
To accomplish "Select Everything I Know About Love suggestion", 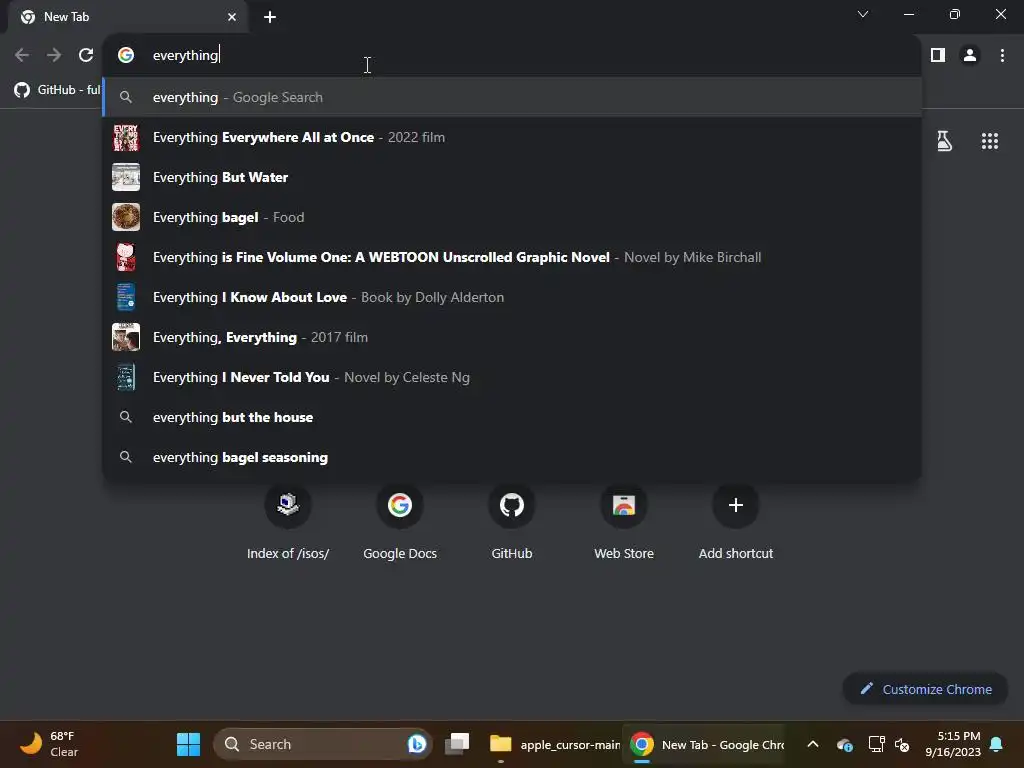I will 513,297.
